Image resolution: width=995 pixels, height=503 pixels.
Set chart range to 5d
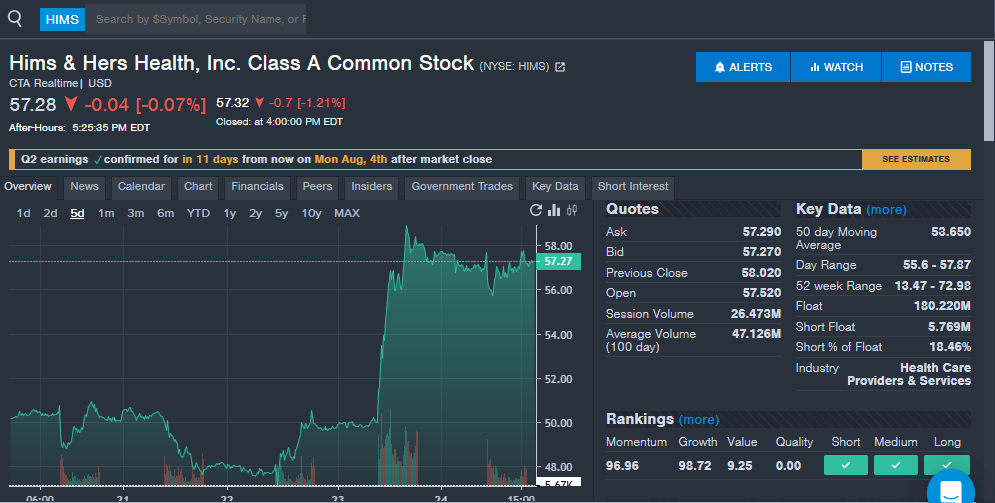tap(77, 213)
